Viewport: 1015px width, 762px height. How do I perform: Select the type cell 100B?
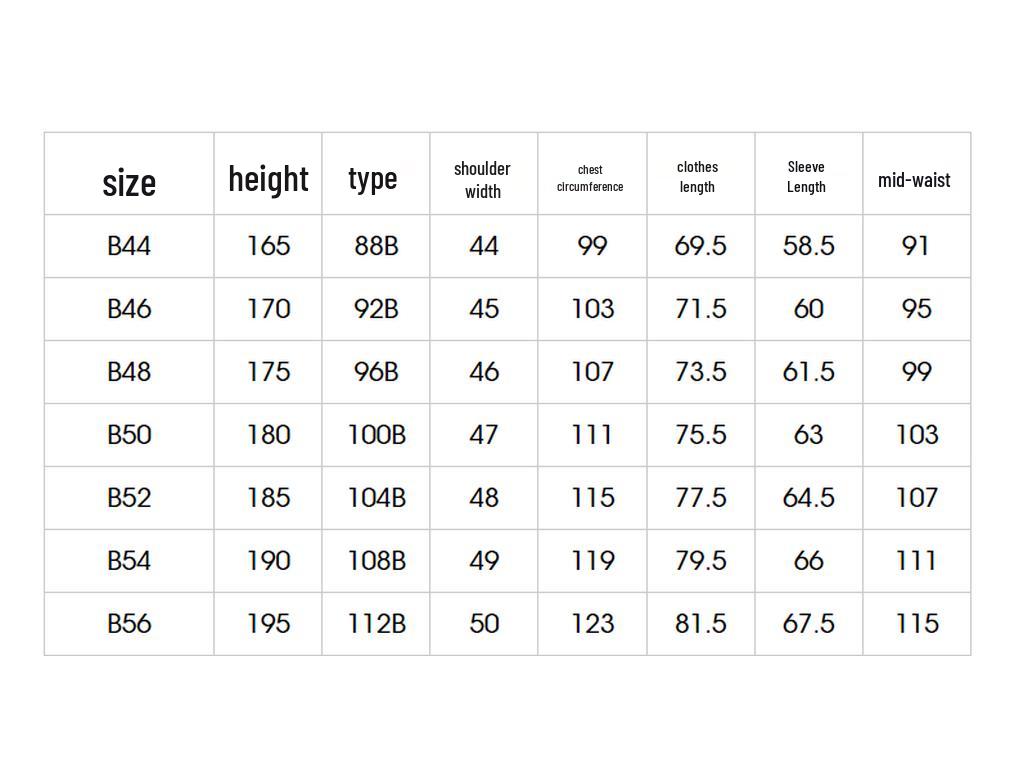[x=376, y=435]
